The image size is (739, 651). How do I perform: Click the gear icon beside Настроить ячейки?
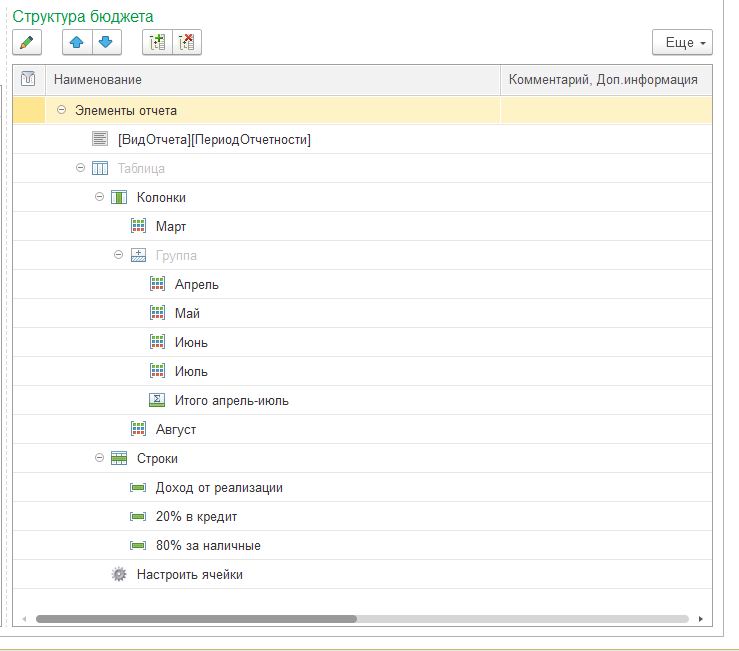[x=119, y=575]
